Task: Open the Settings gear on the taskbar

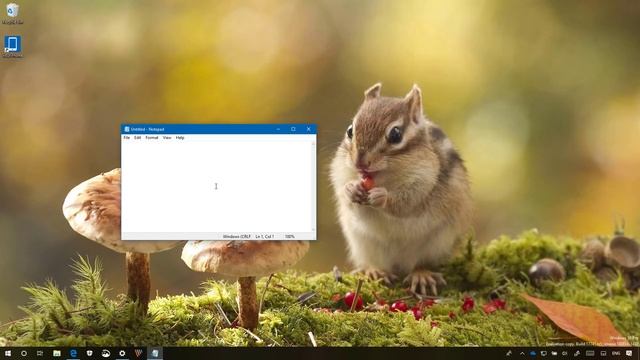Action: point(122,353)
